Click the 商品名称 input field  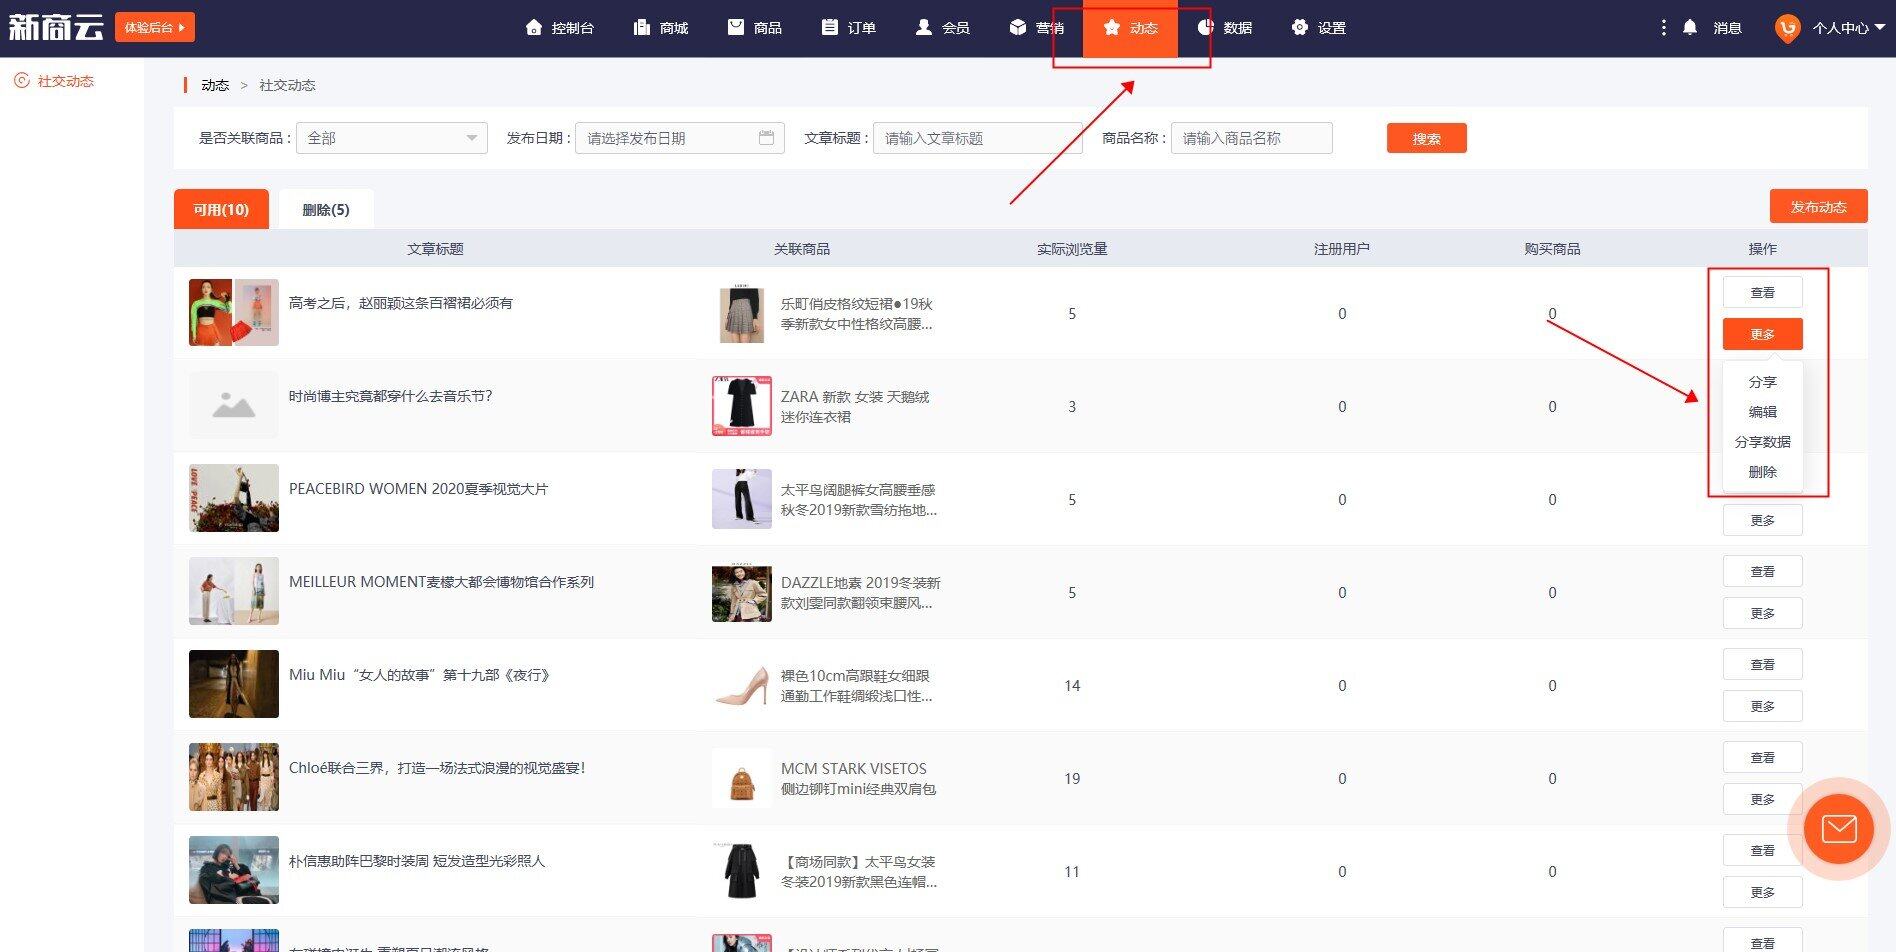(1251, 138)
